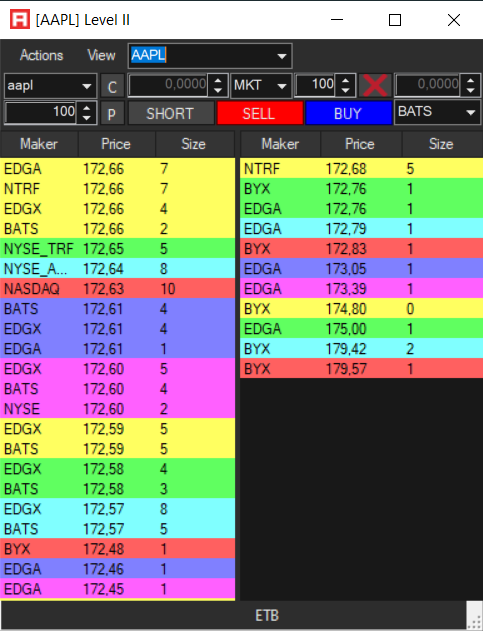483x631 pixels.
Task: Maximize the Level II window
Action: point(395,20)
